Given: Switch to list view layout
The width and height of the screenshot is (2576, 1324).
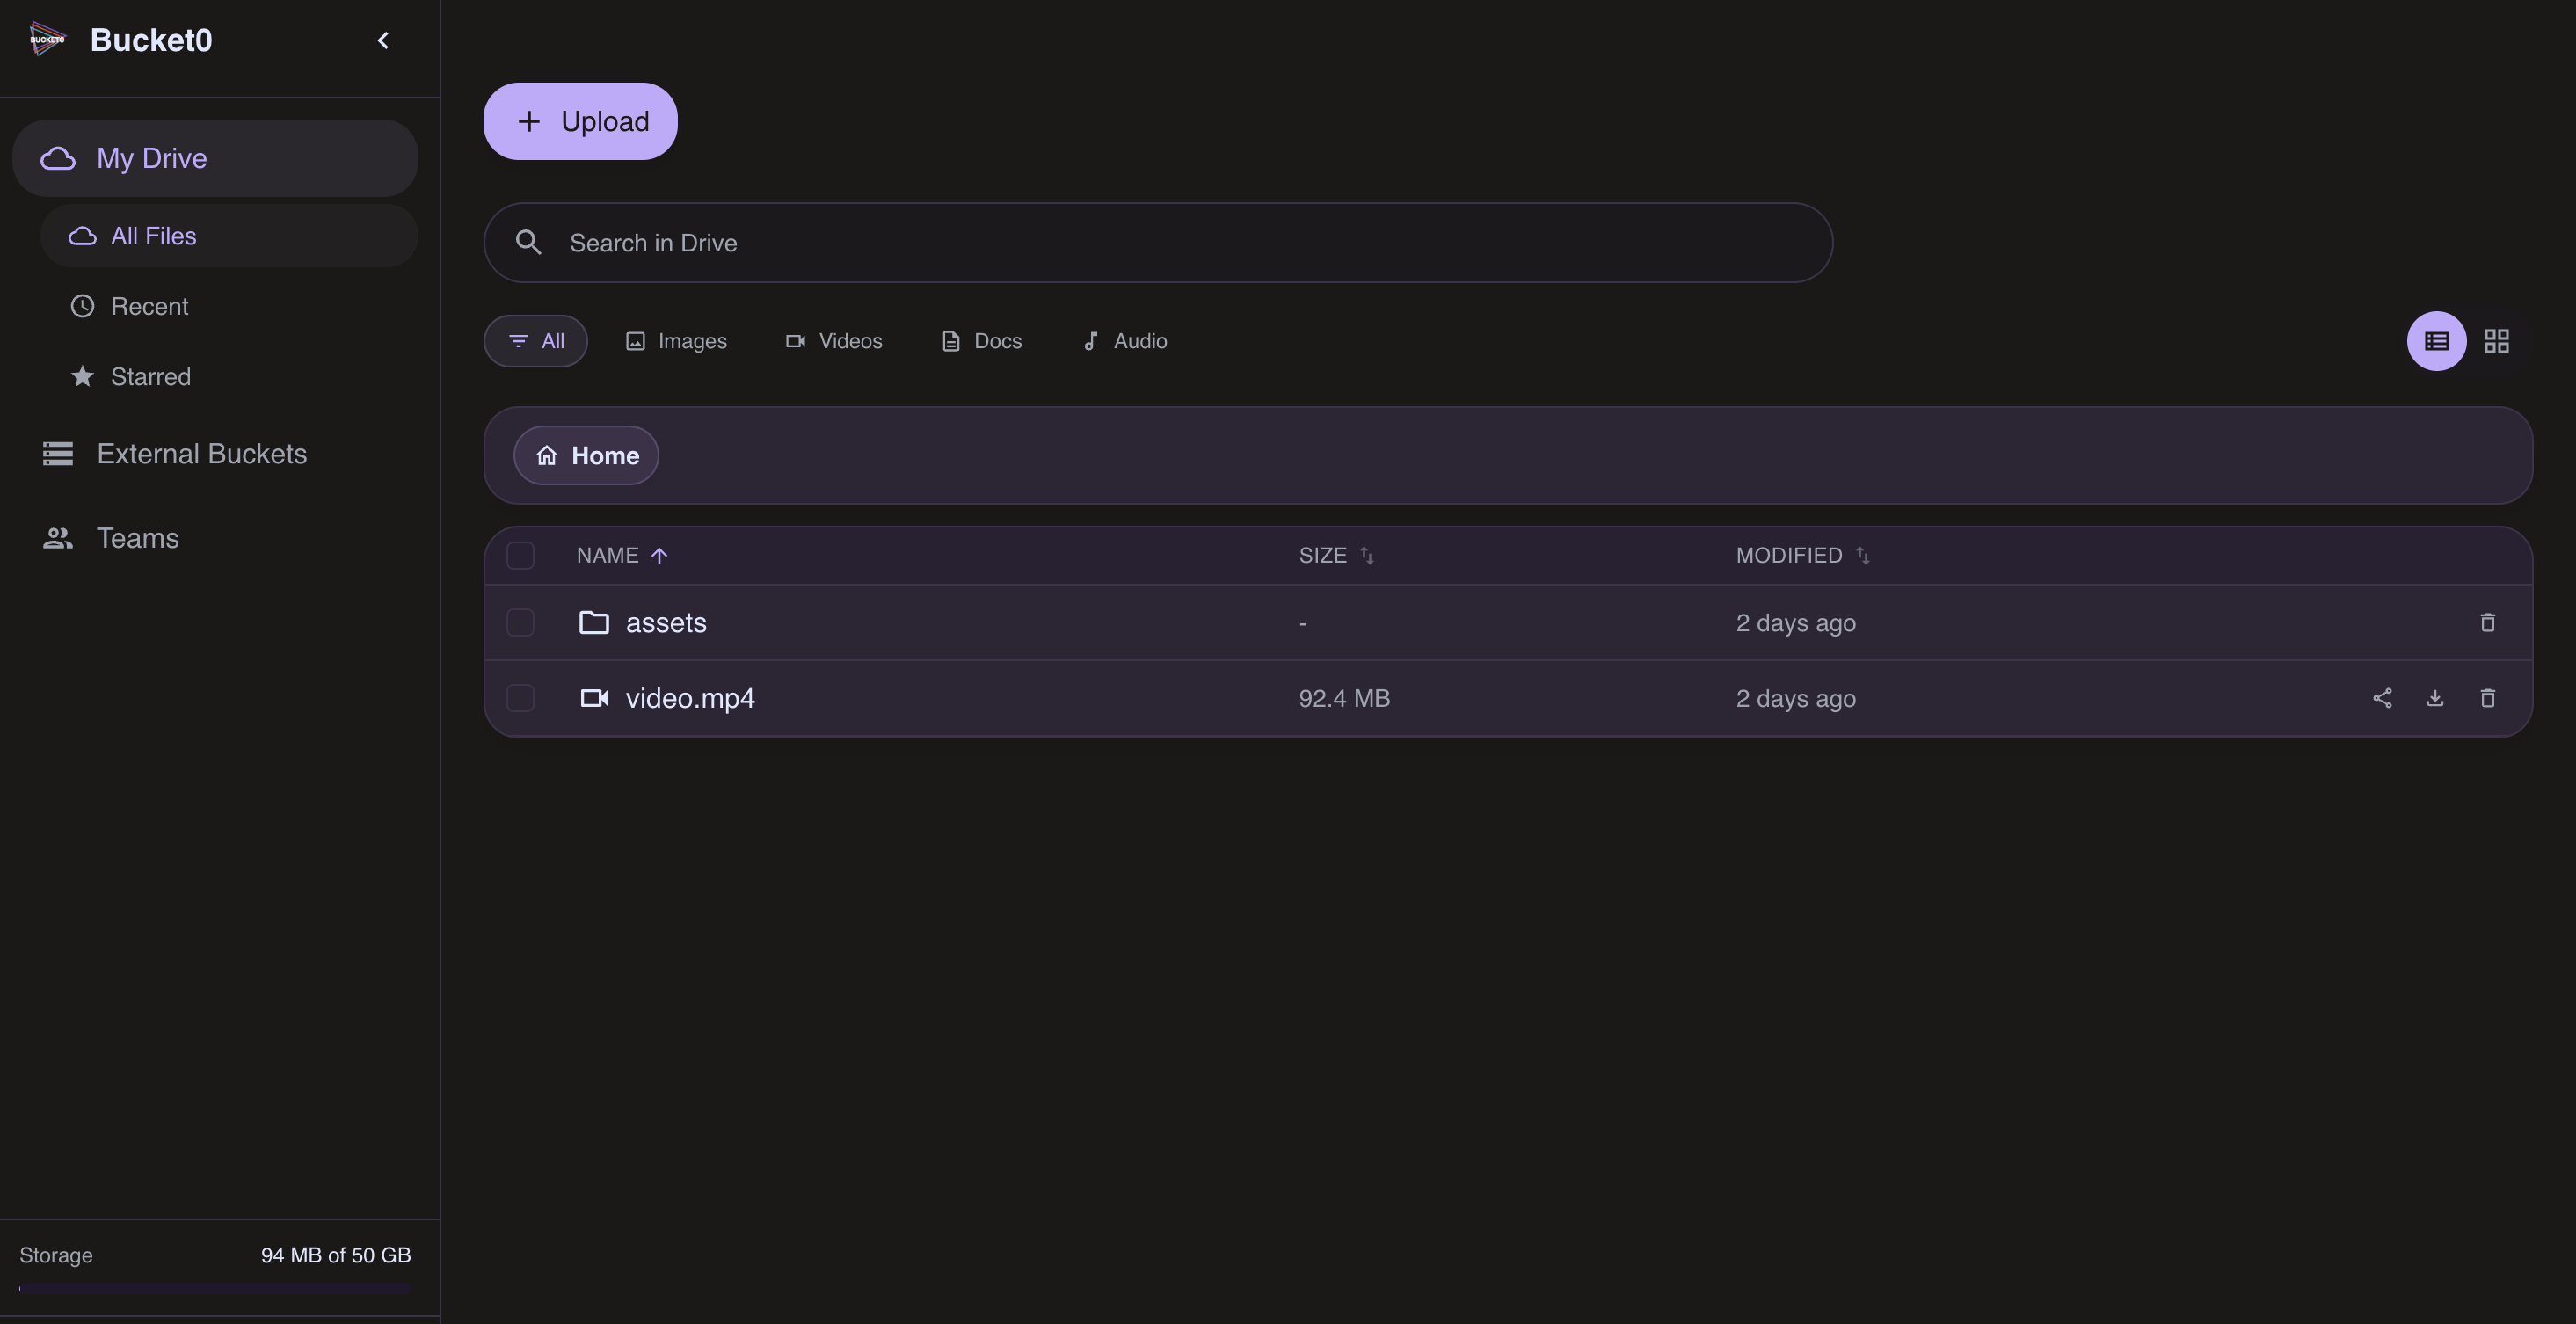Looking at the screenshot, I should pos(2436,341).
